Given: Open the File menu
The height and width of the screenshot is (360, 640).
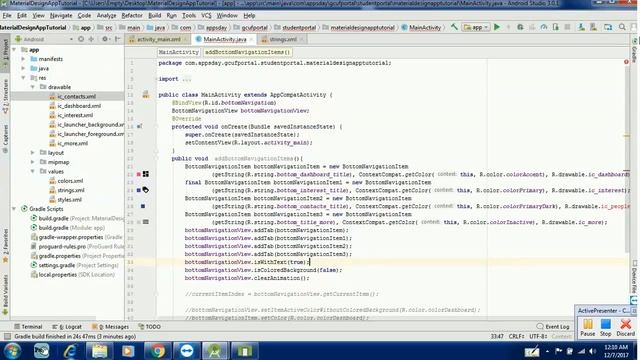Looking at the screenshot, I should coord(7,16).
